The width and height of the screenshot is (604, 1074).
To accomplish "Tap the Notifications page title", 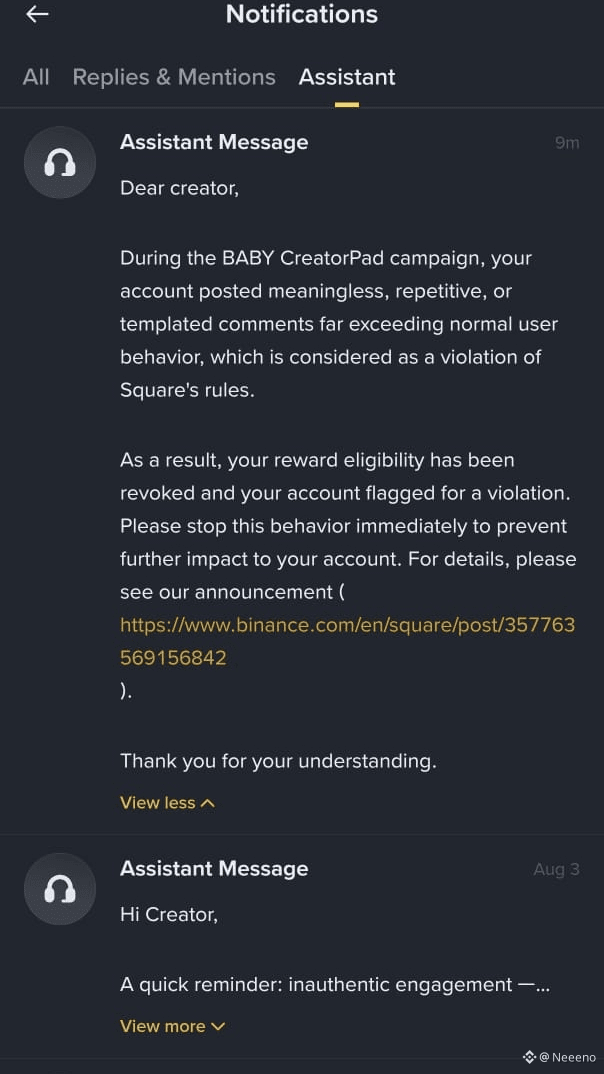I will [x=302, y=14].
